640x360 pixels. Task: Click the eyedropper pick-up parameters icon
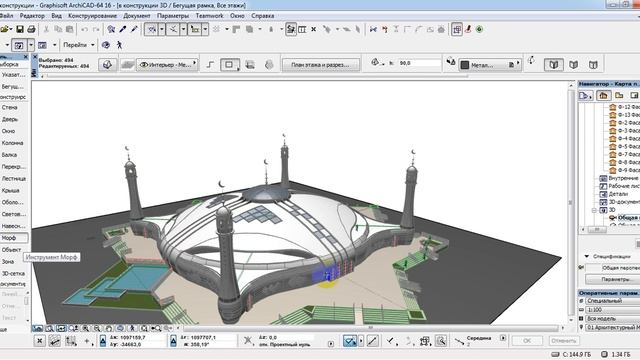pyautogui.click(x=123, y=29)
